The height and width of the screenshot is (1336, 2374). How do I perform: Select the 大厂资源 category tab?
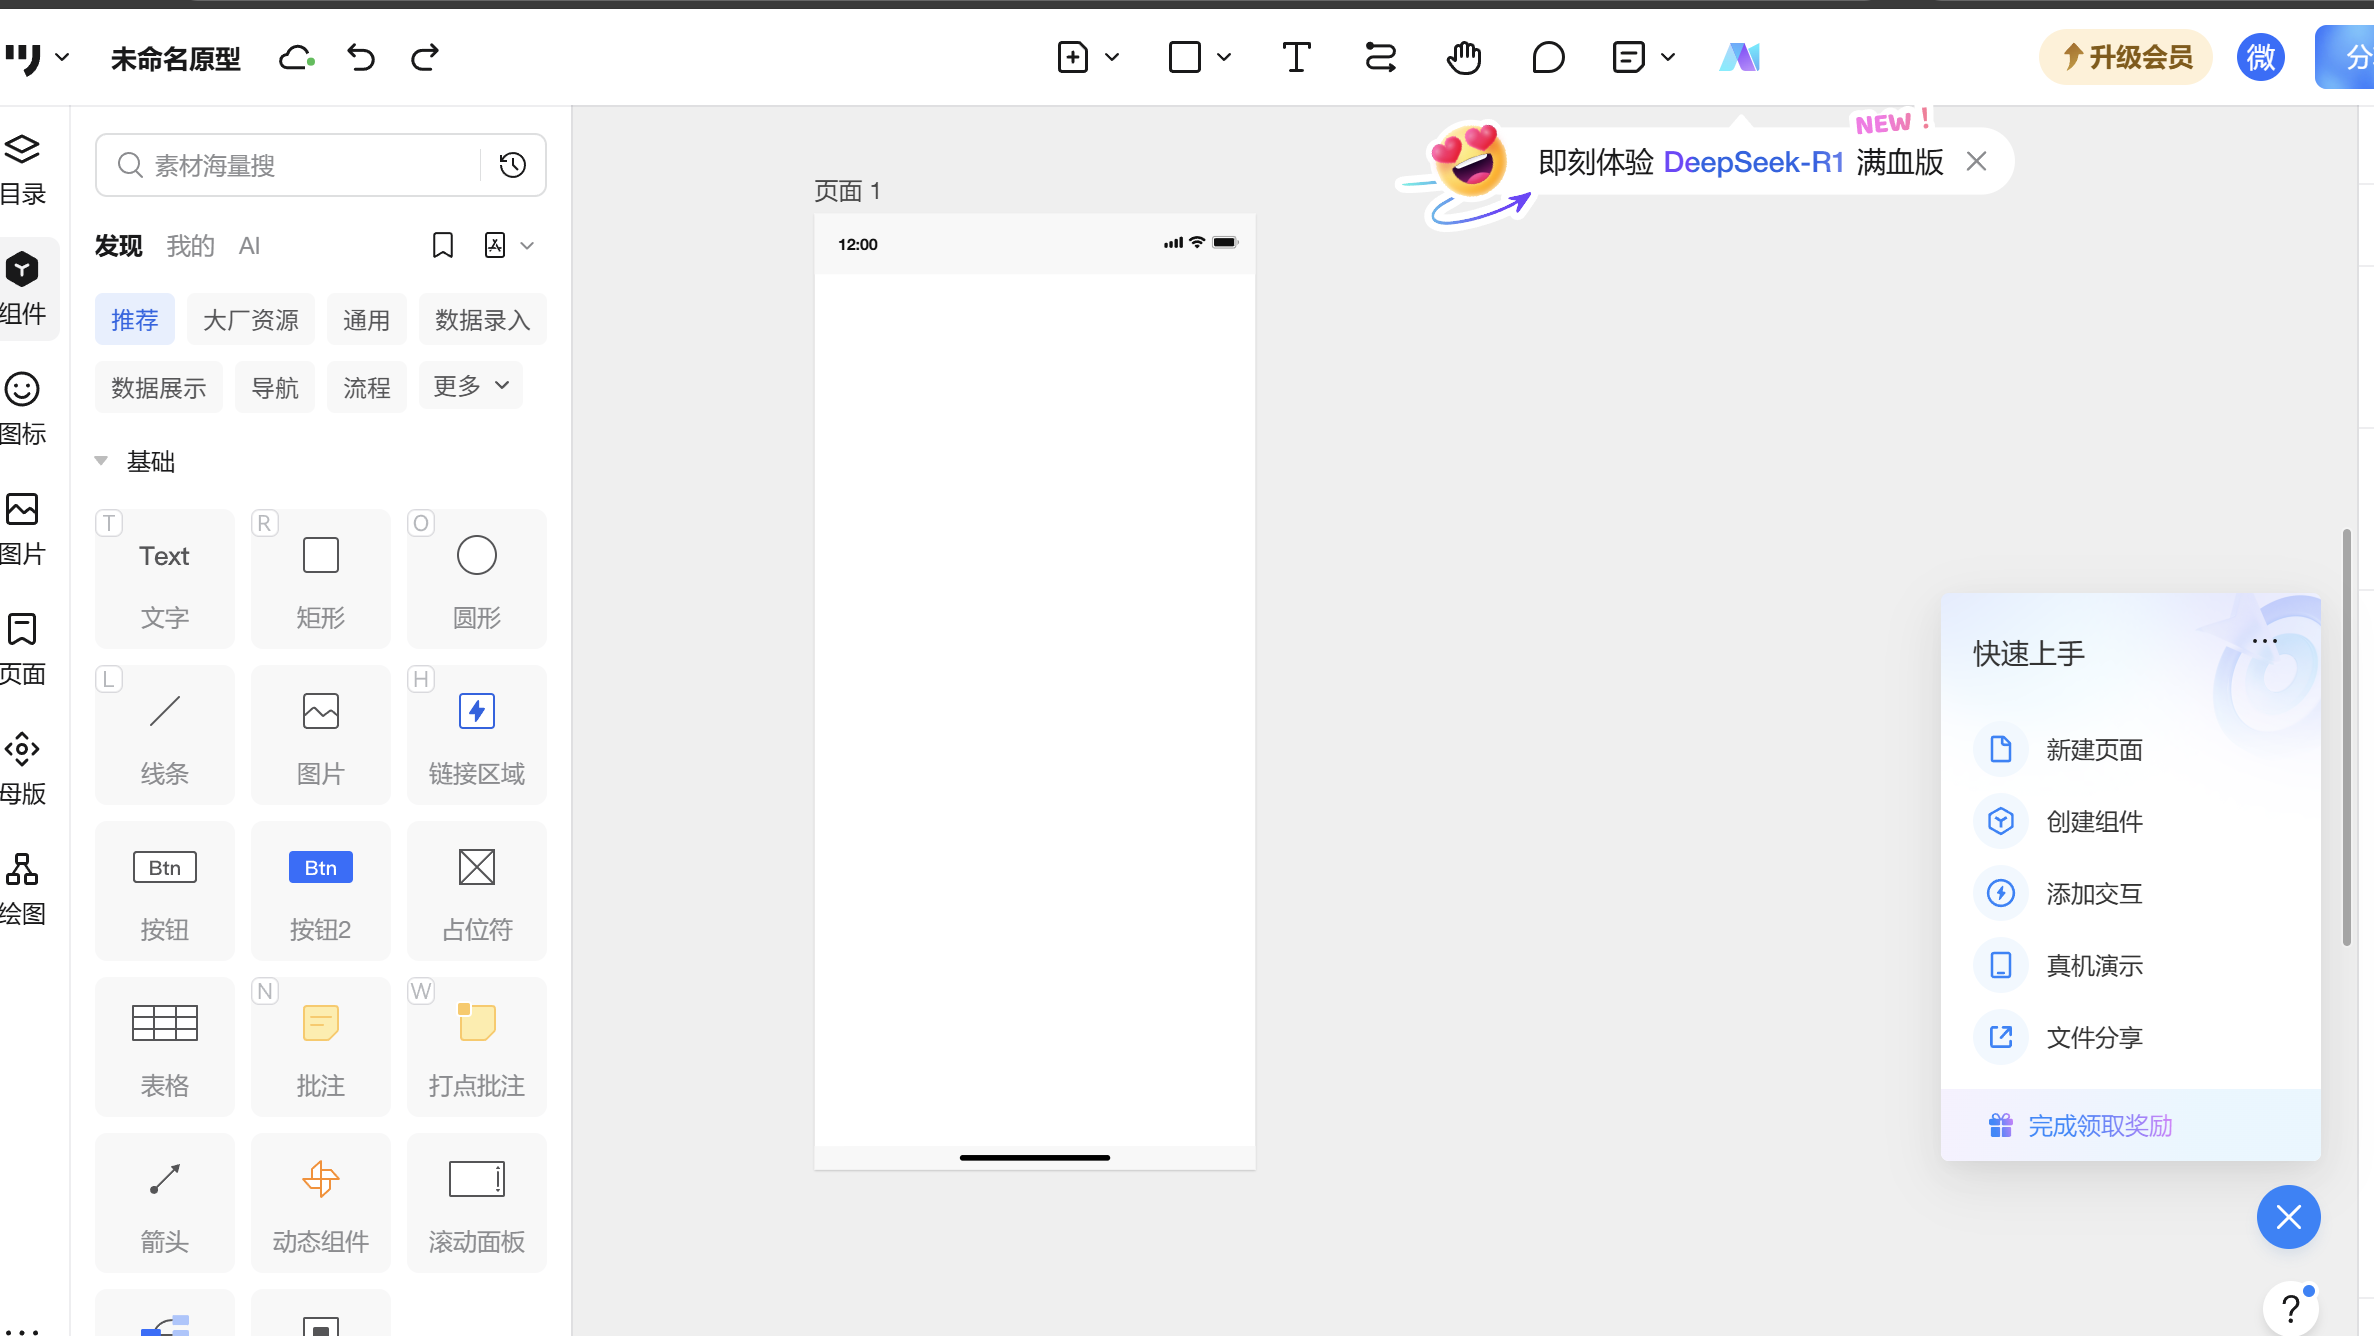pyautogui.click(x=250, y=320)
